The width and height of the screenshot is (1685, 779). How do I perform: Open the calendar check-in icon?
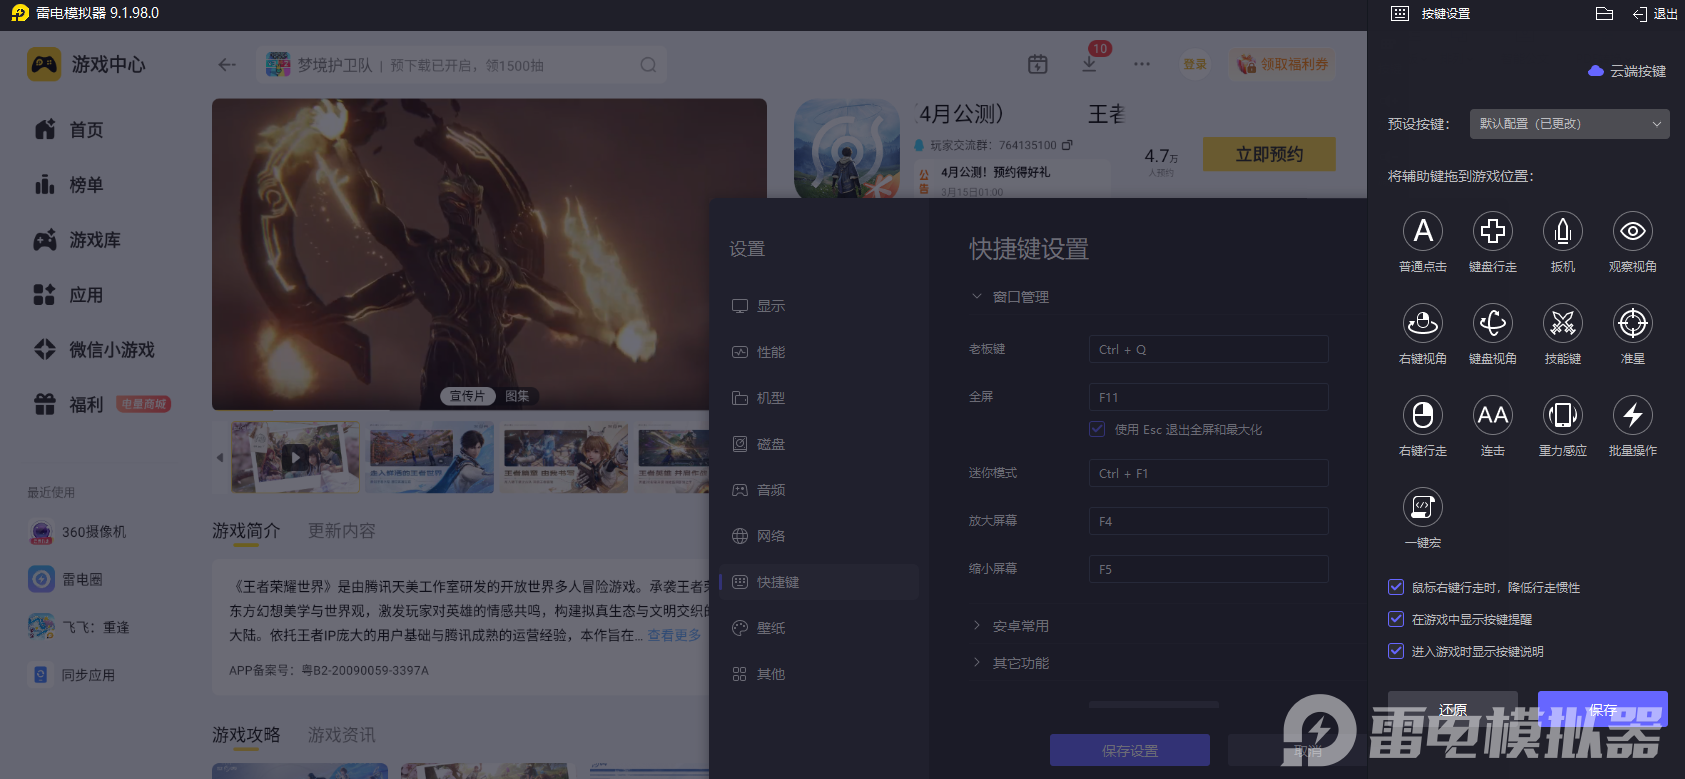[1038, 64]
